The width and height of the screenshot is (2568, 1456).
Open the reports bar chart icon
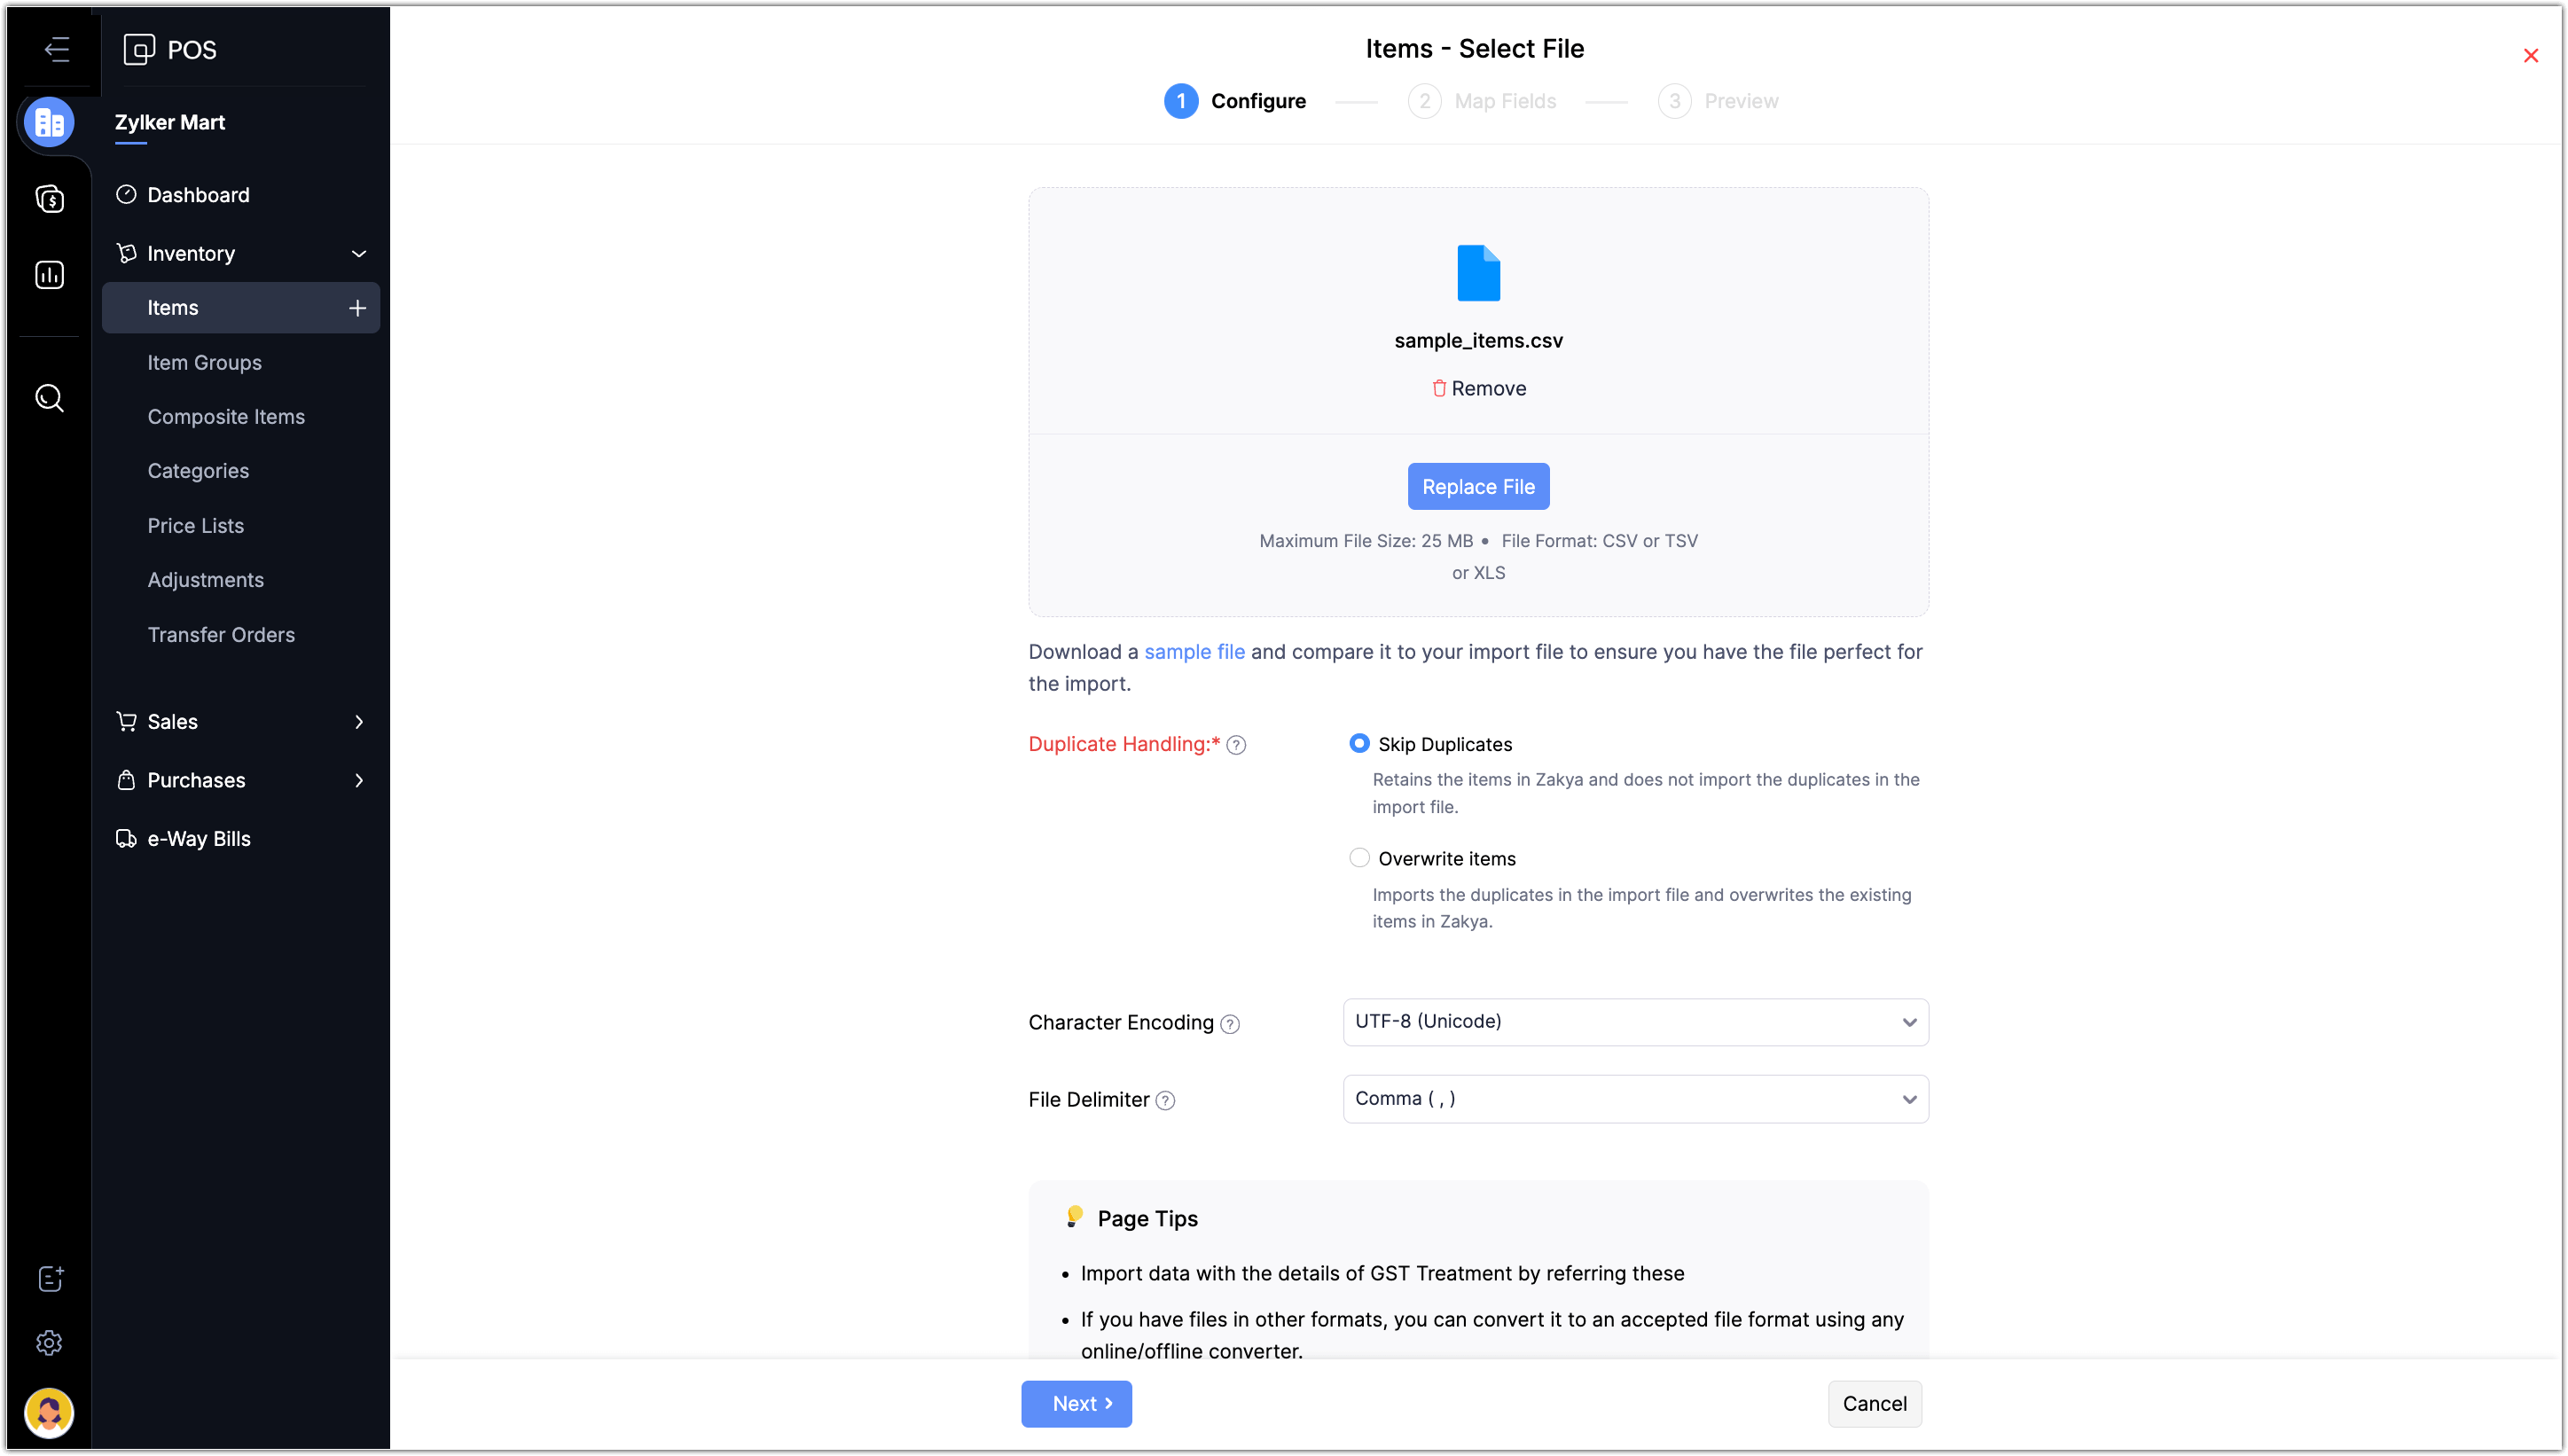[49, 275]
